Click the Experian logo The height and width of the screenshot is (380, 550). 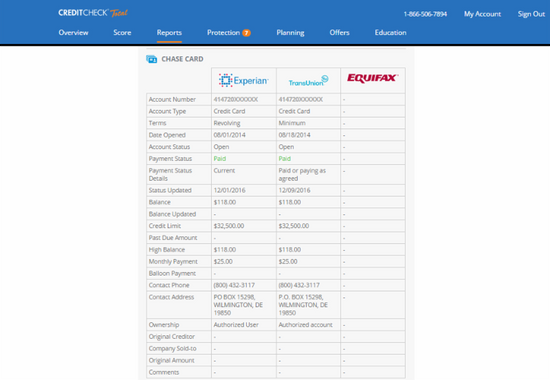243,80
